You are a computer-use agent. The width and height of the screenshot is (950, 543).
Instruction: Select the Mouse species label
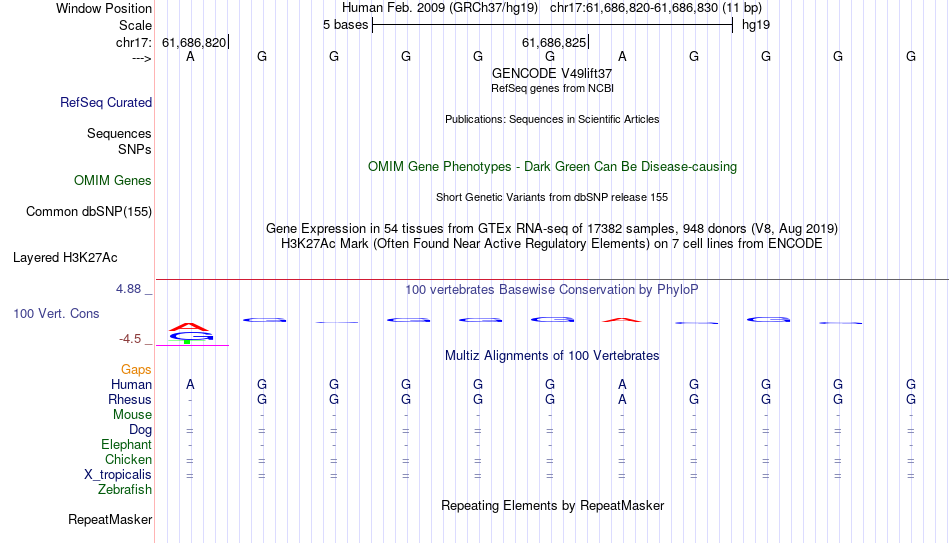click(132, 415)
